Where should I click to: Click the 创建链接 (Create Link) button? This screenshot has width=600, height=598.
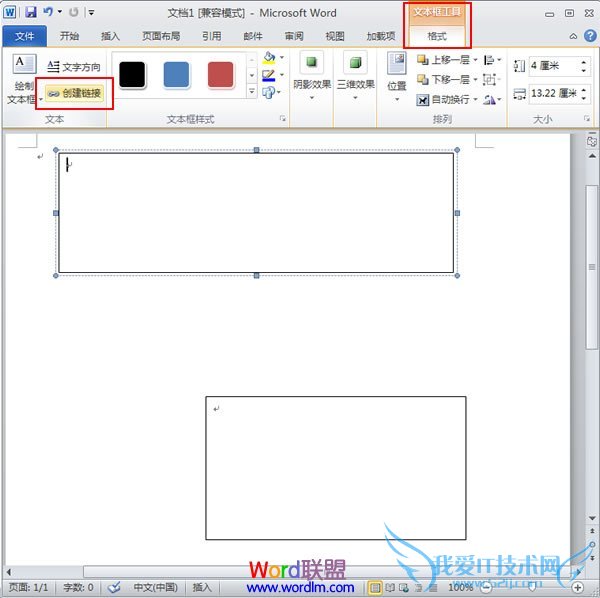74,93
